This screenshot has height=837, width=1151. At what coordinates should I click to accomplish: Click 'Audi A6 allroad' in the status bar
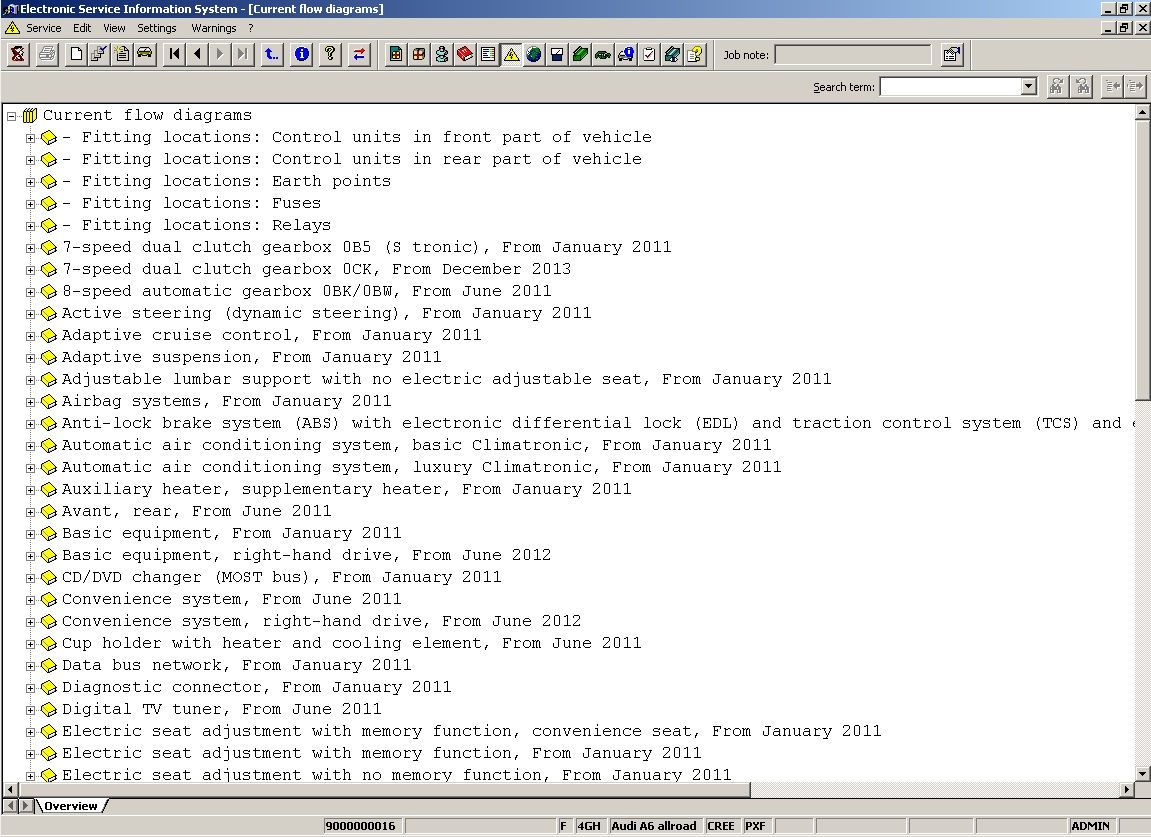(x=653, y=826)
